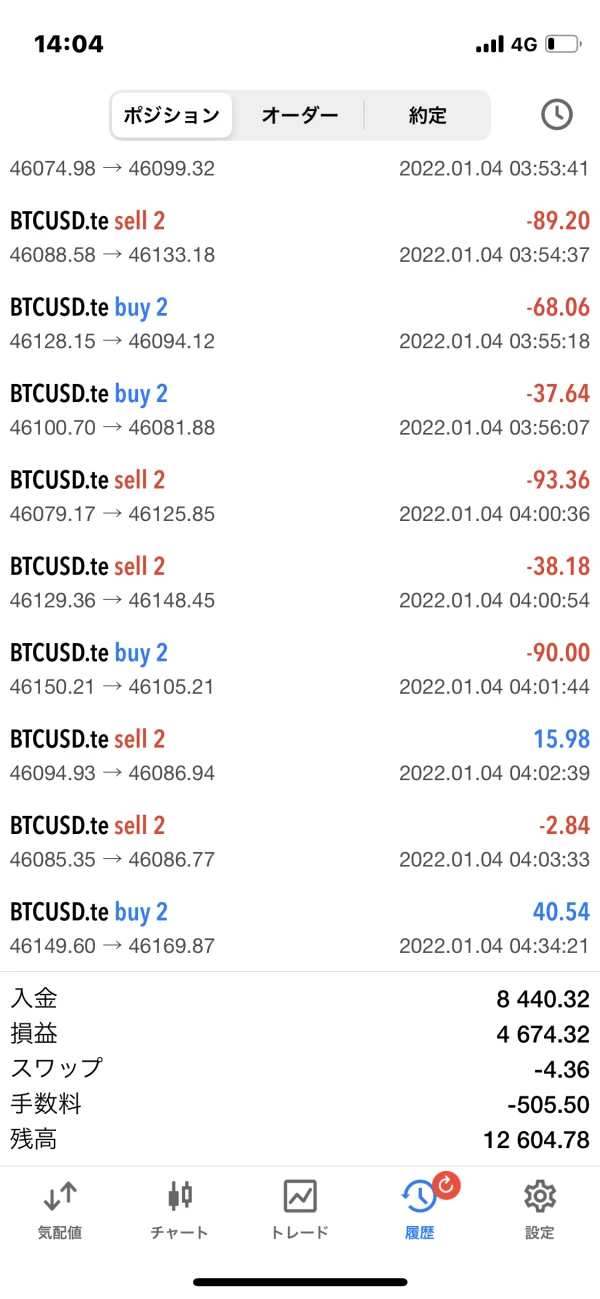This screenshot has width=600, height=1299.
Task: Switch to the オーダー tab
Action: point(299,115)
